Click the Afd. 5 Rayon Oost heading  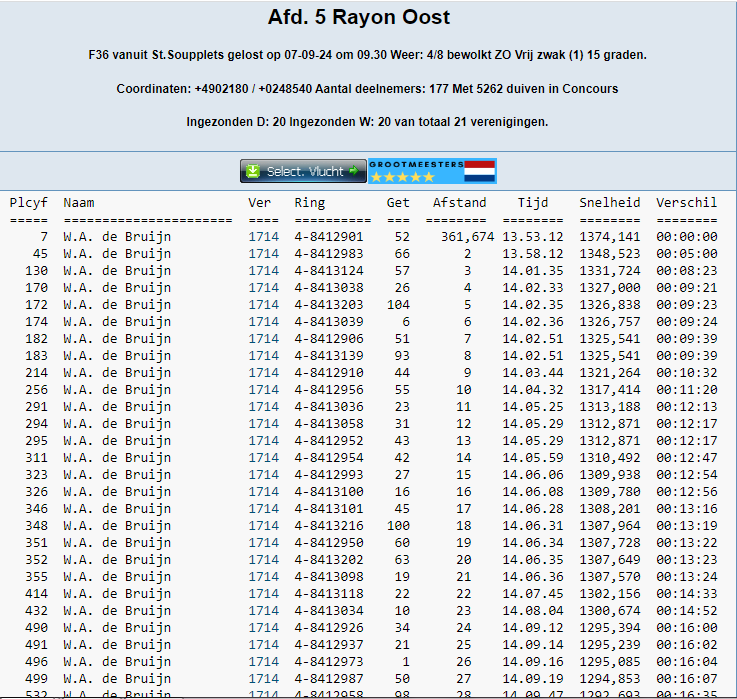pos(359,17)
